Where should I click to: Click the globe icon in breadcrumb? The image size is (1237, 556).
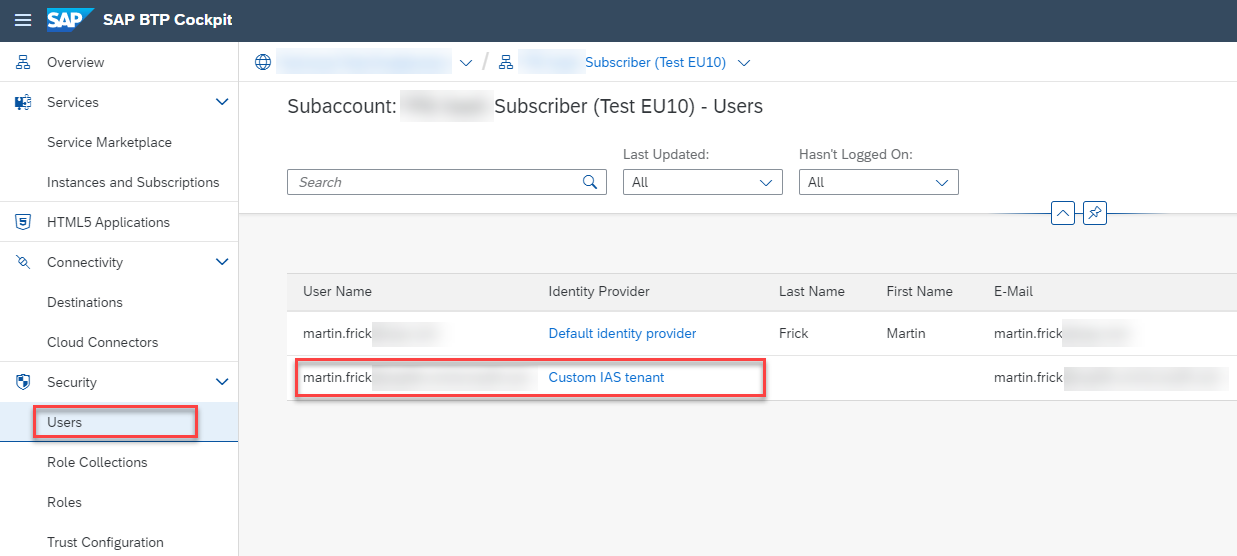(263, 62)
